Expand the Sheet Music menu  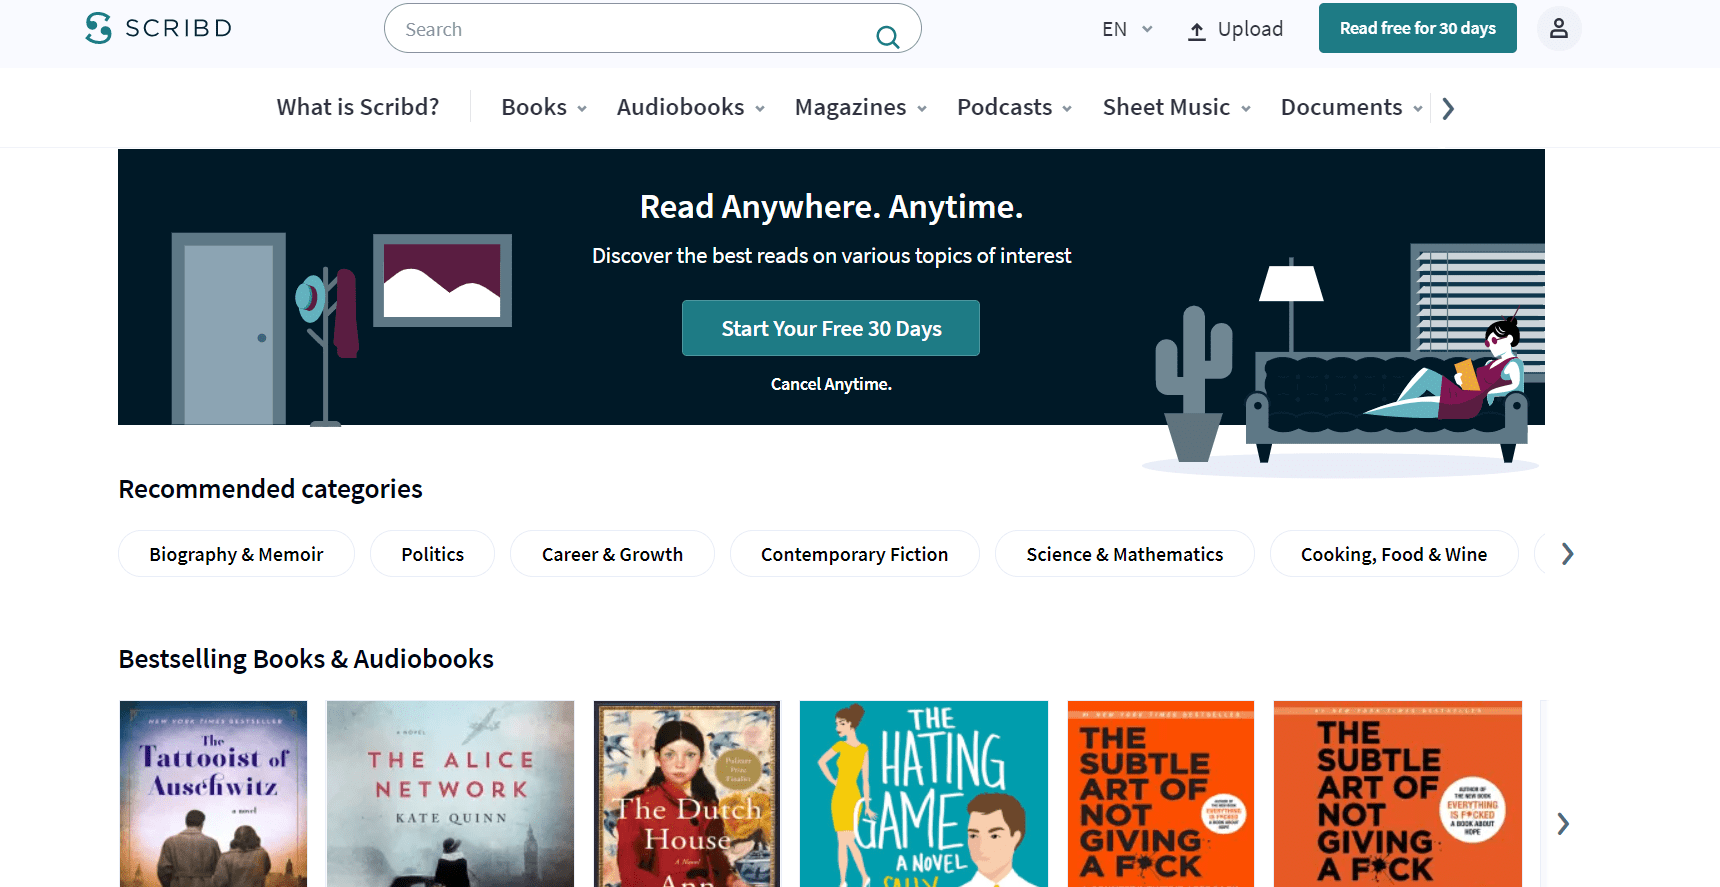pos(1177,107)
